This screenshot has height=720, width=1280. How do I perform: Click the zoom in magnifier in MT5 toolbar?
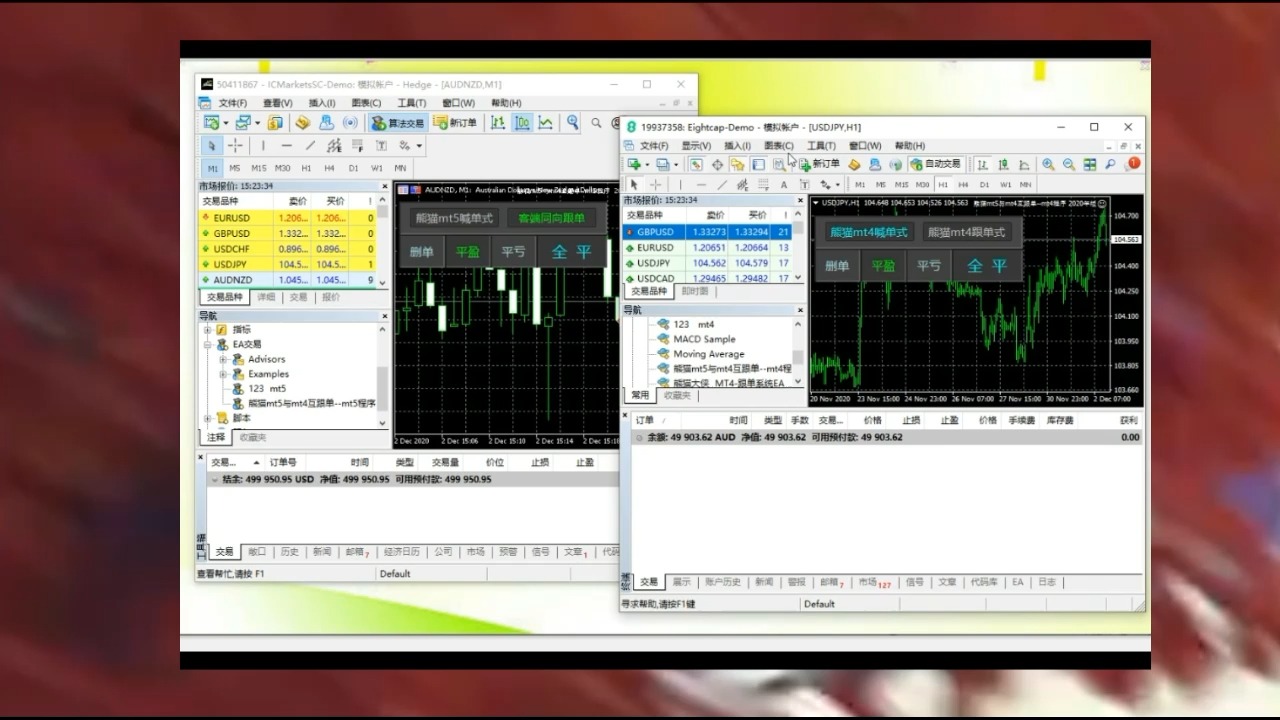[x=573, y=123]
